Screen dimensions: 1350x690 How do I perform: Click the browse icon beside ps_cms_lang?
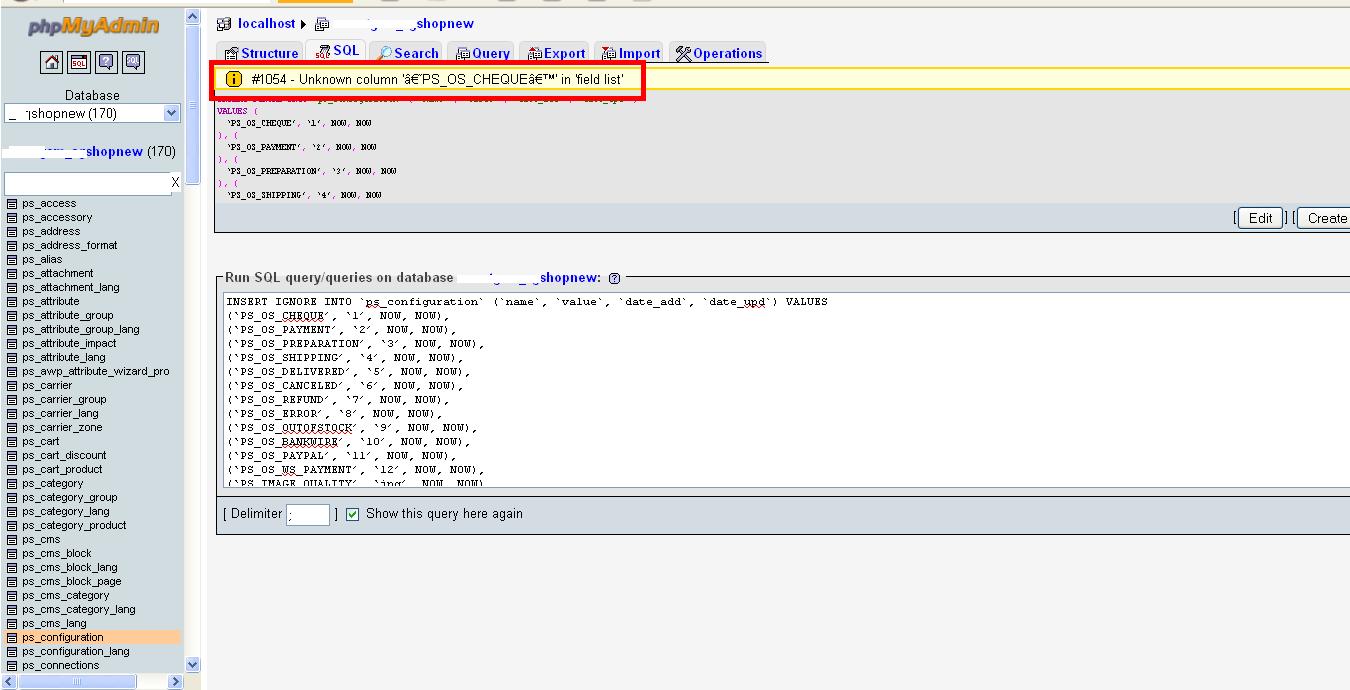(12, 623)
